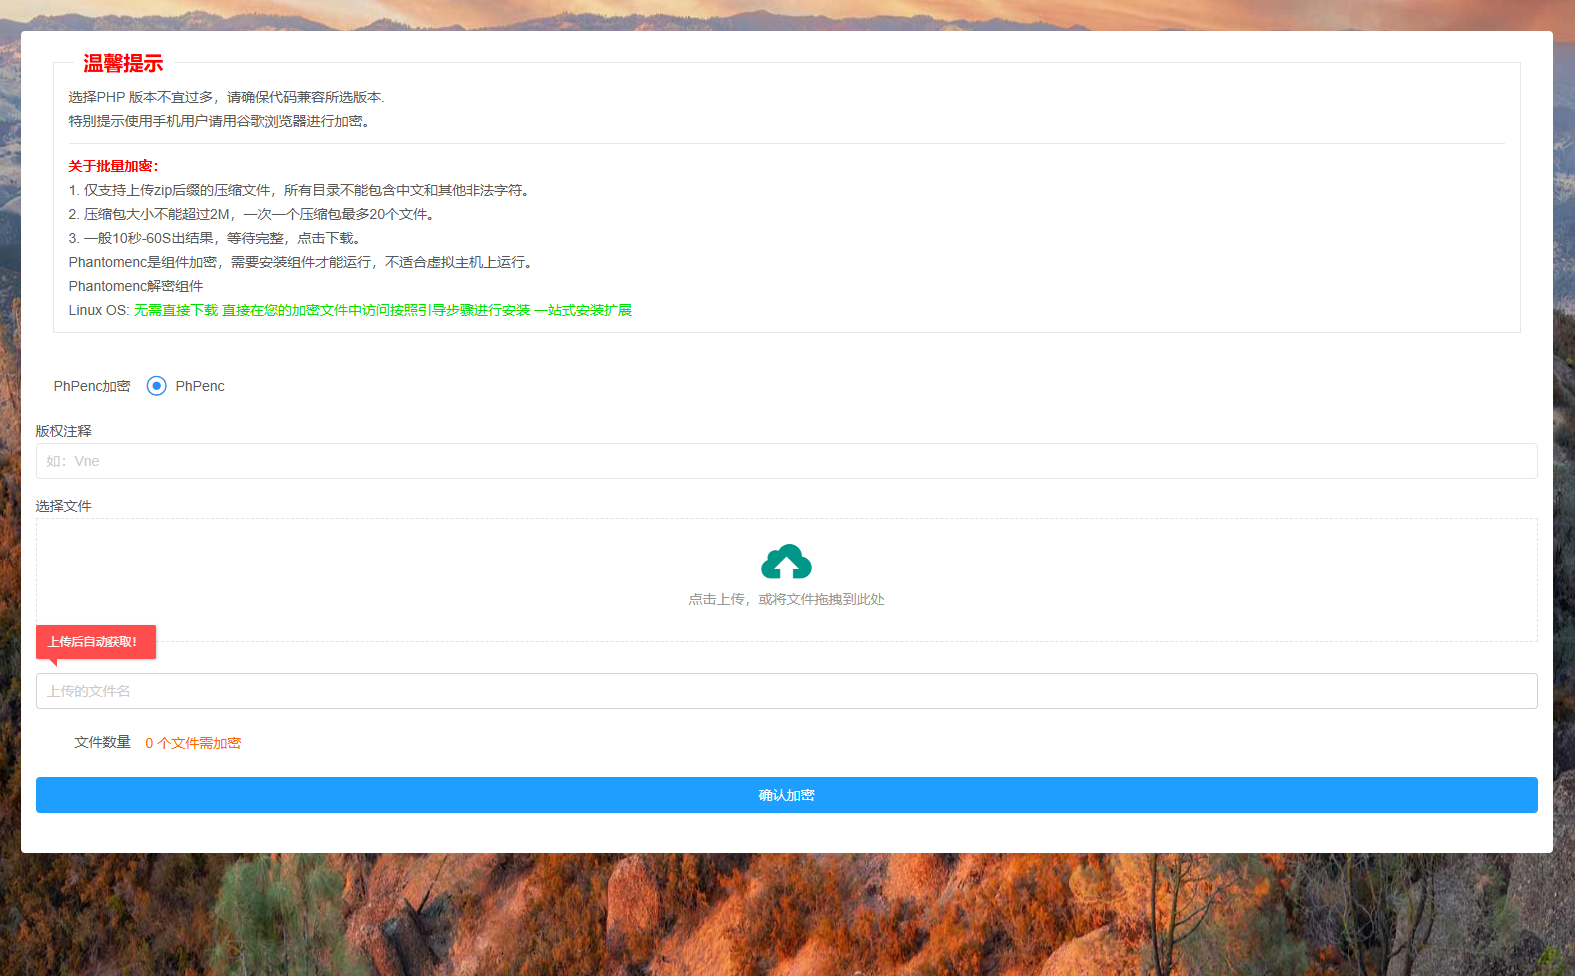This screenshot has height=976, width=1575.
Task: Click the 关于批量加密 red heading
Action: [113, 166]
